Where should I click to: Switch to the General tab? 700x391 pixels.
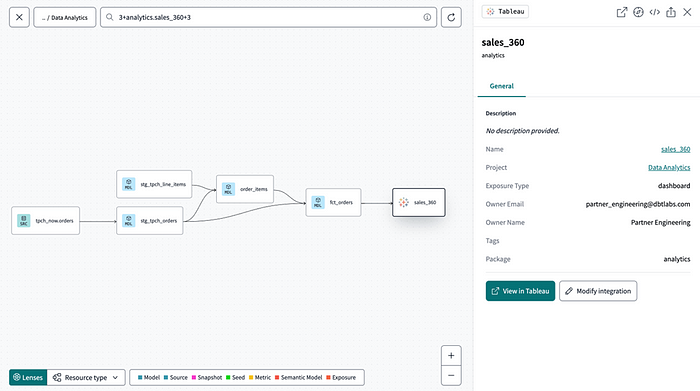[x=502, y=86]
